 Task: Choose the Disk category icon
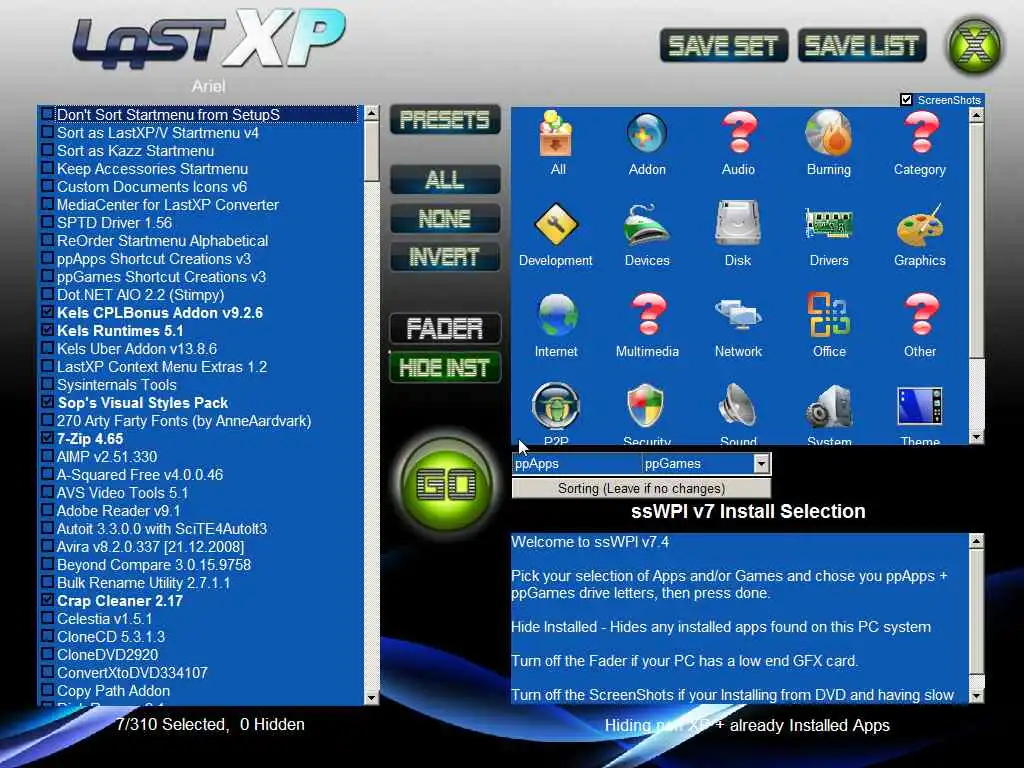coord(738,224)
